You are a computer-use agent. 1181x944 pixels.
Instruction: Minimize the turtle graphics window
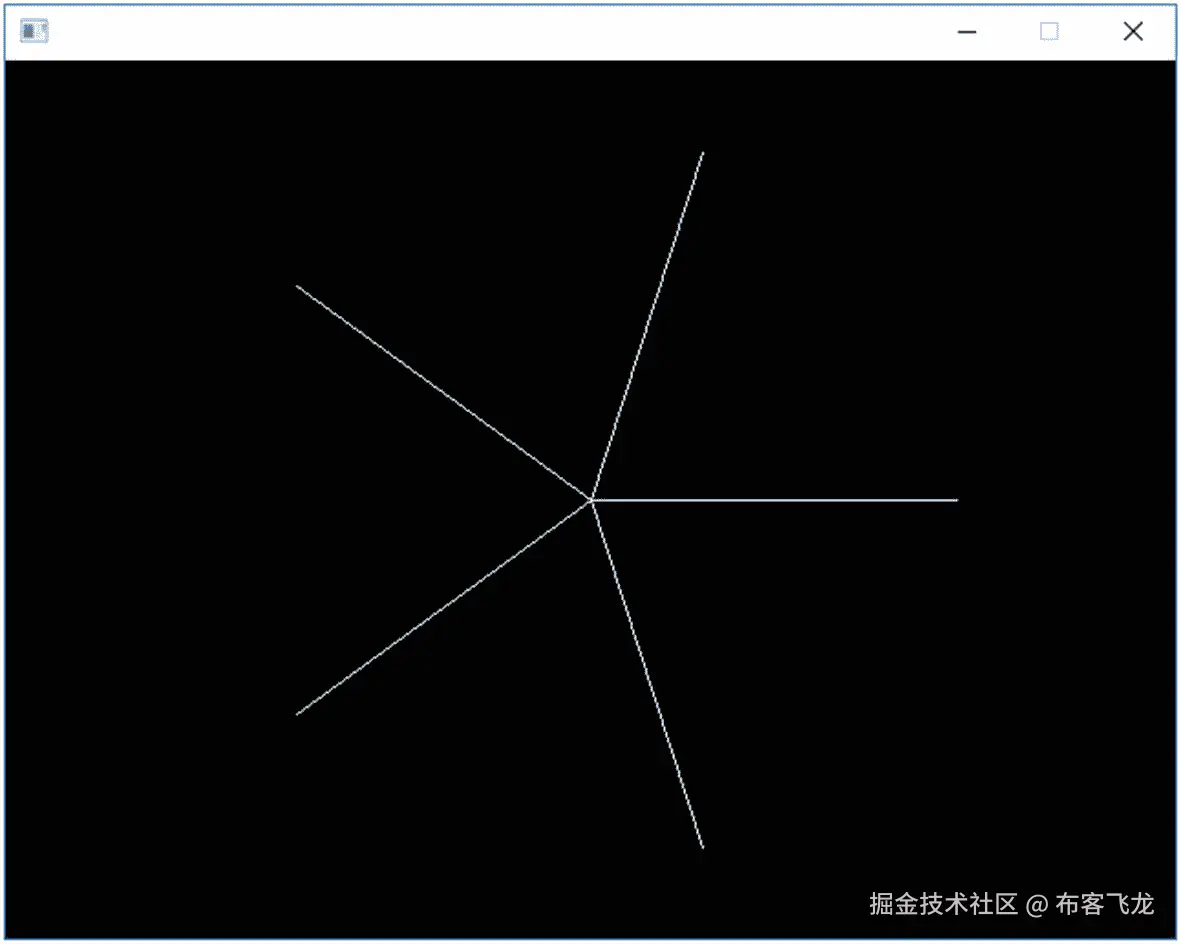point(967,31)
